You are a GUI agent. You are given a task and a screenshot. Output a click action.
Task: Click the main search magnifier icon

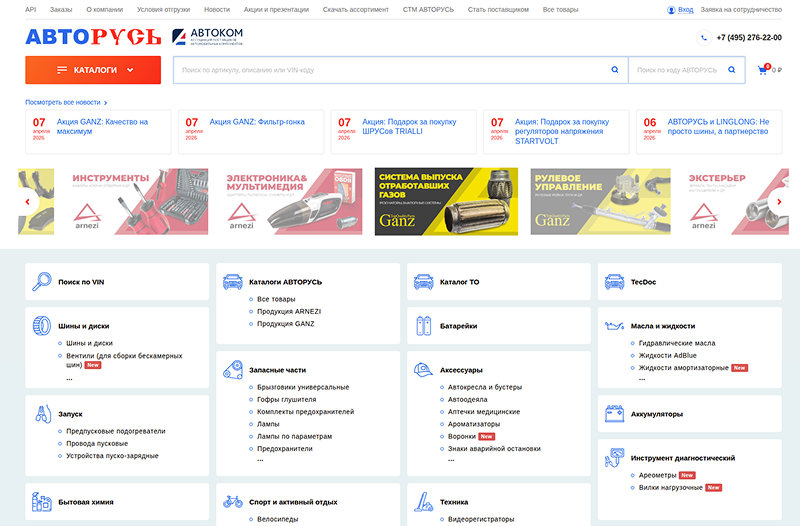[615, 70]
